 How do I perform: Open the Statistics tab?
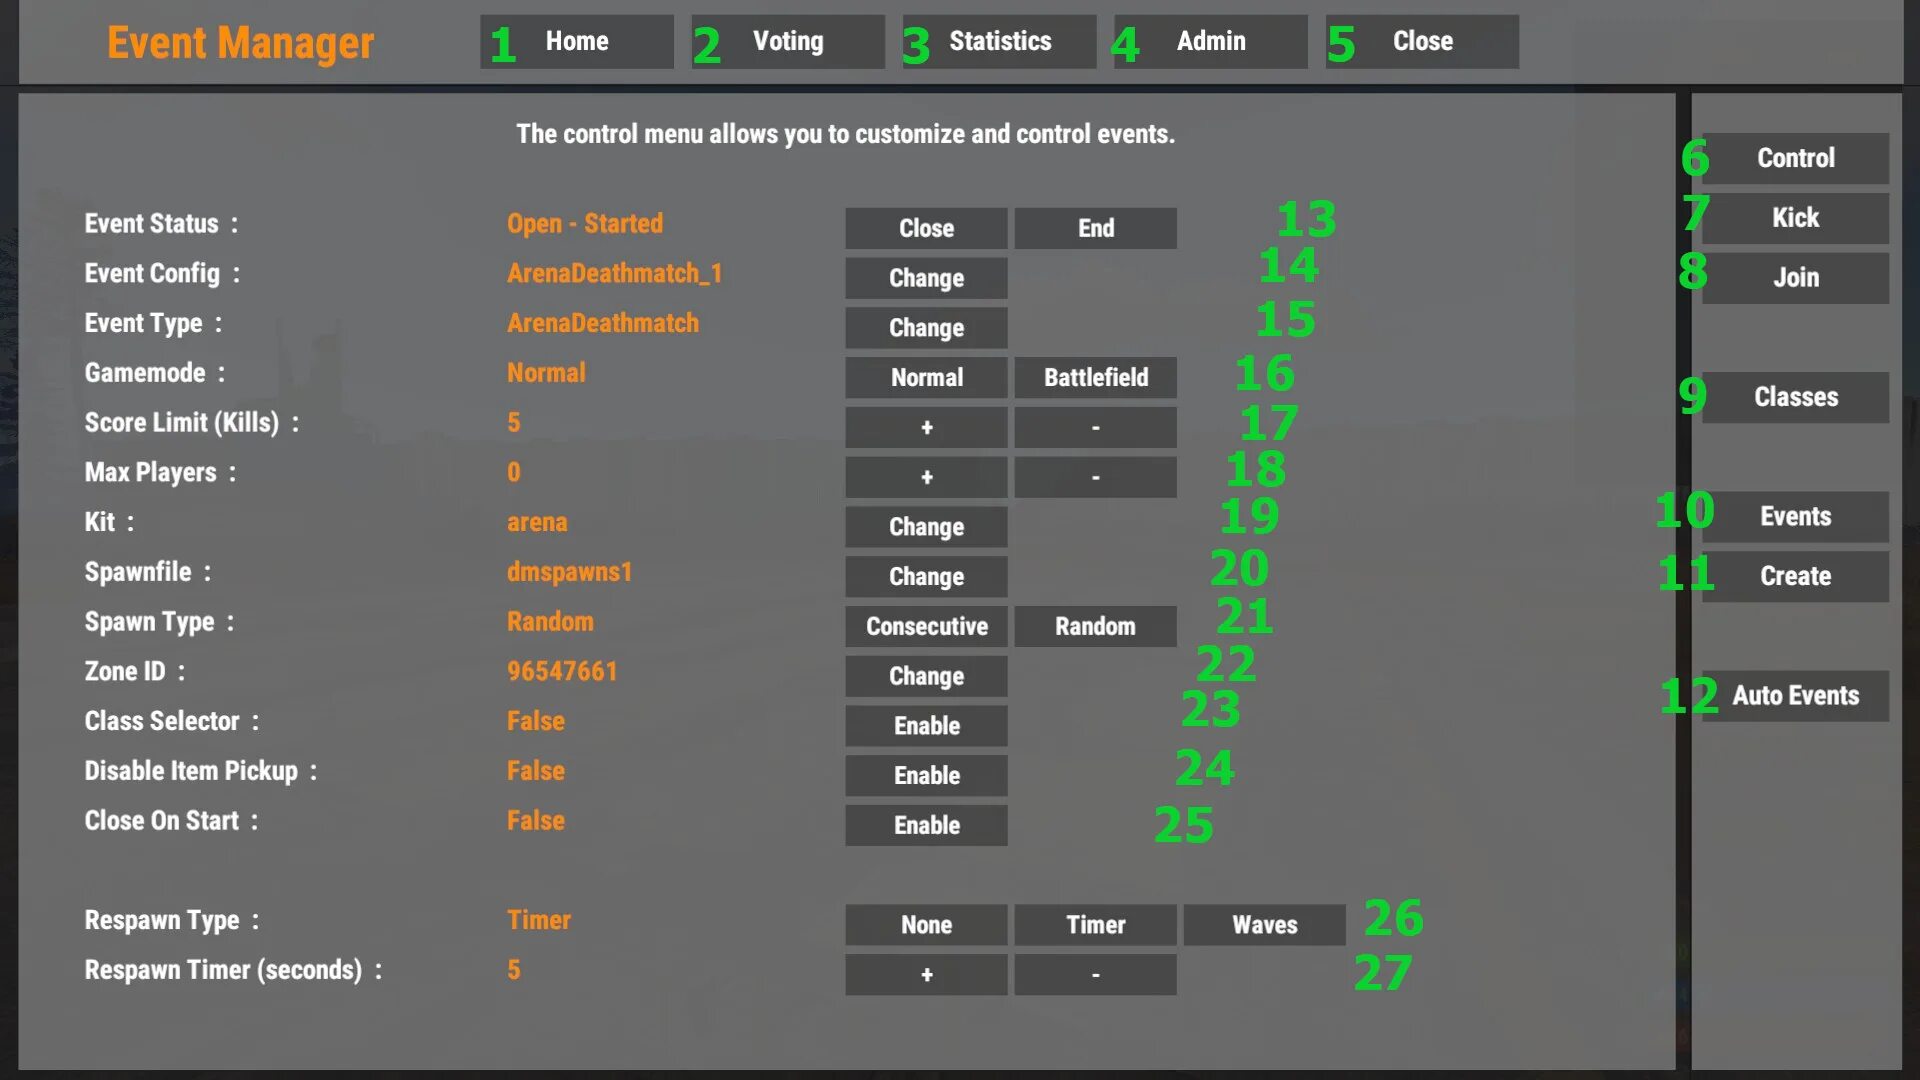click(x=1000, y=41)
